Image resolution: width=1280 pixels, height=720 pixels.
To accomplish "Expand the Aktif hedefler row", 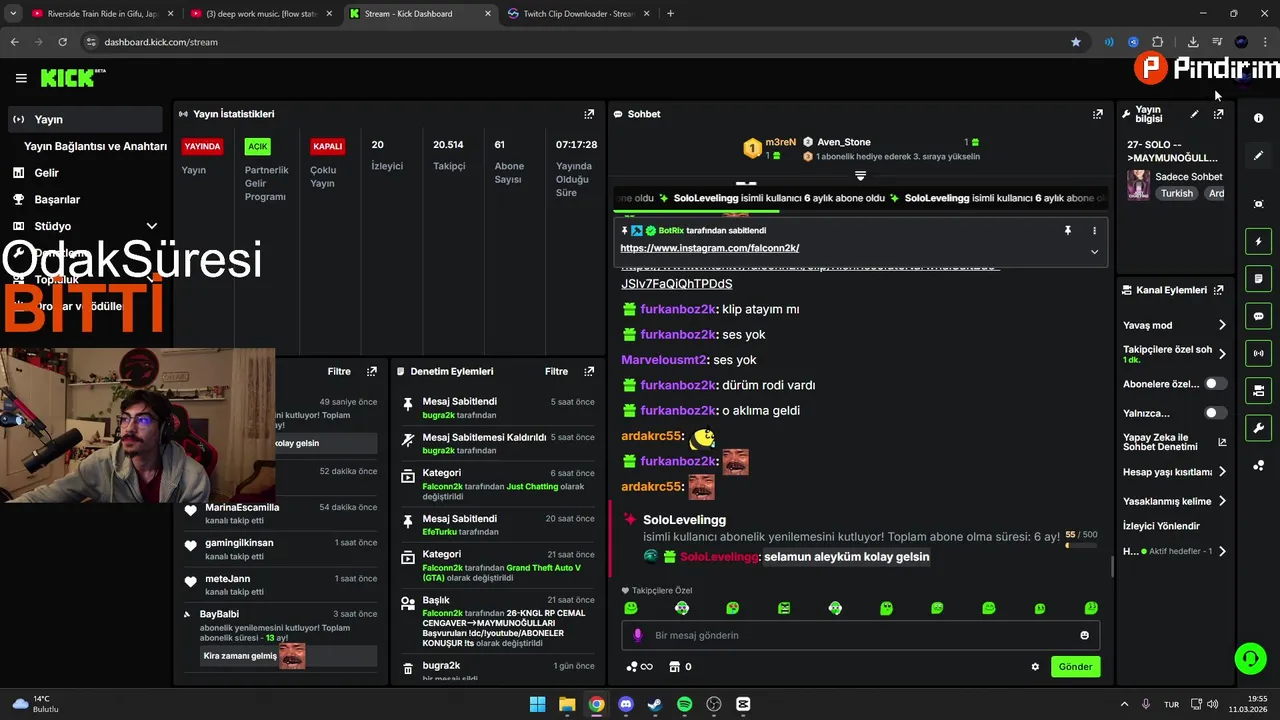I will (x=1175, y=551).
